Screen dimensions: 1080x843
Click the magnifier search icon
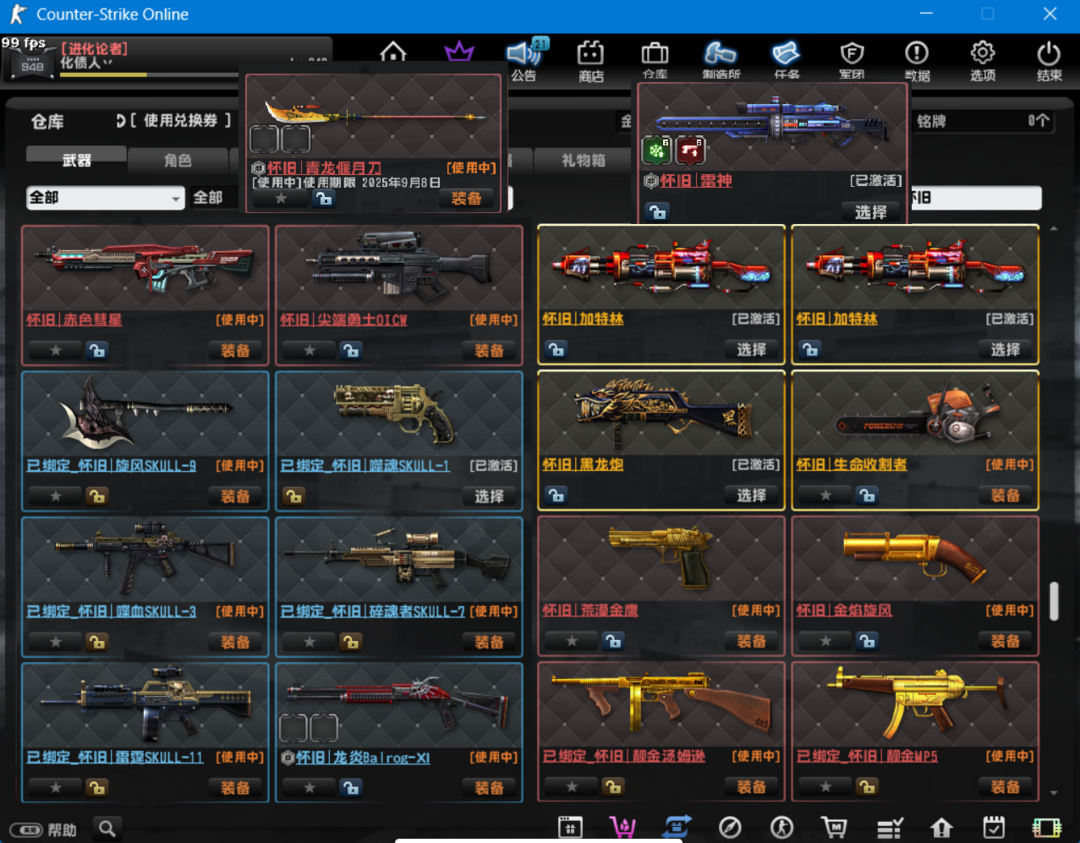[107, 828]
